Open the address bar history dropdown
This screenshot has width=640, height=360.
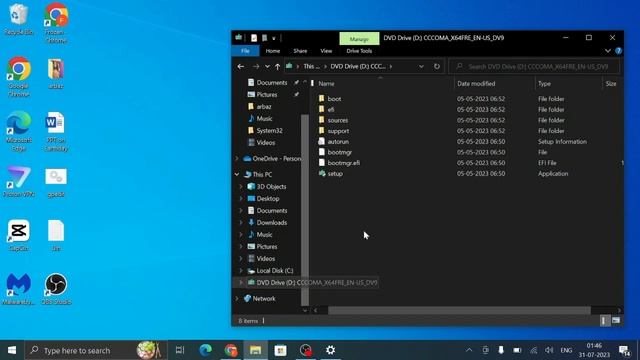[x=421, y=67]
